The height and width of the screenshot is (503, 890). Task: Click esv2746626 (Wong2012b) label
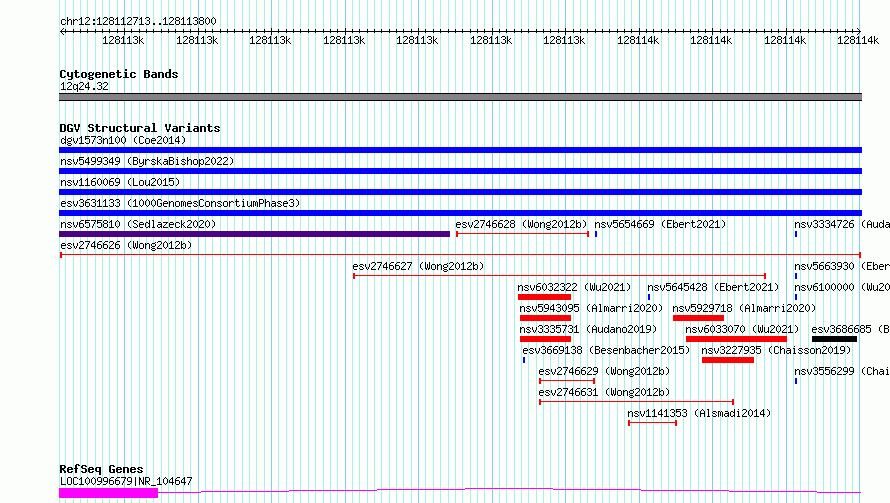pos(126,245)
